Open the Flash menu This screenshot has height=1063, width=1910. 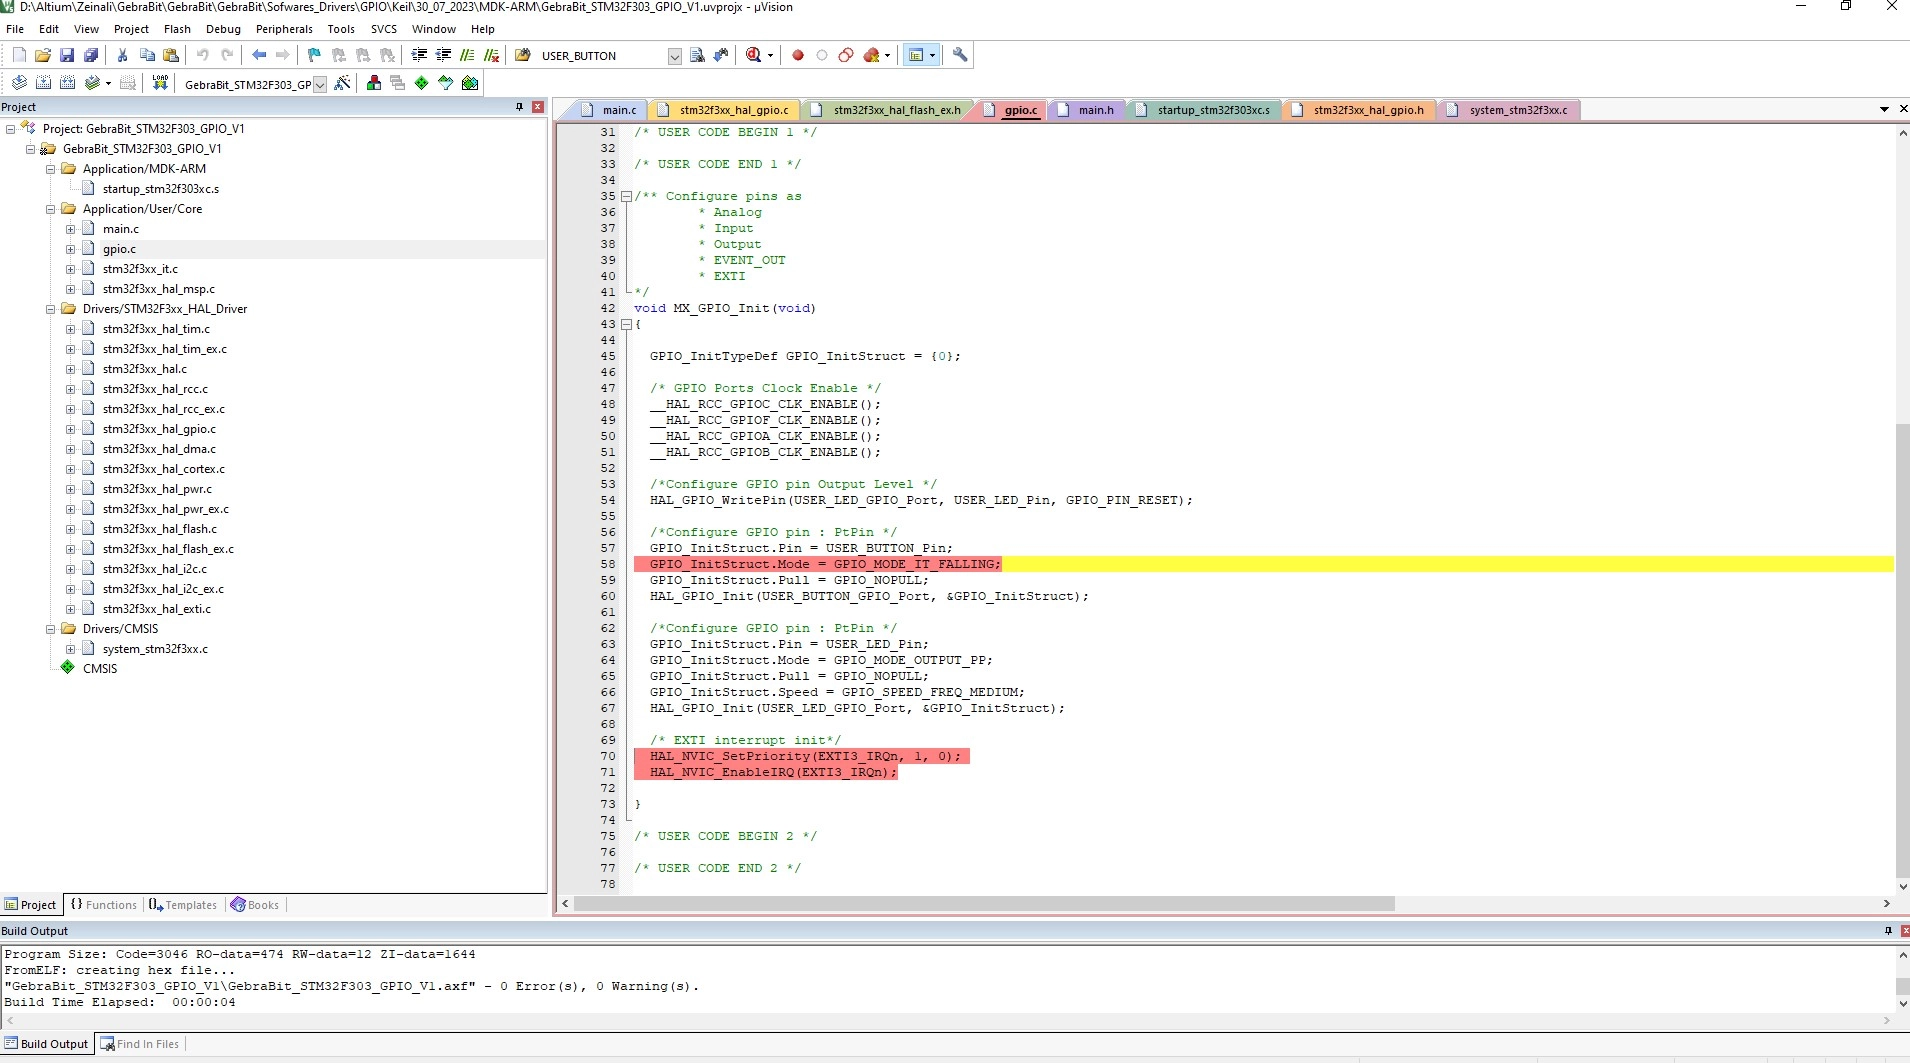(177, 29)
